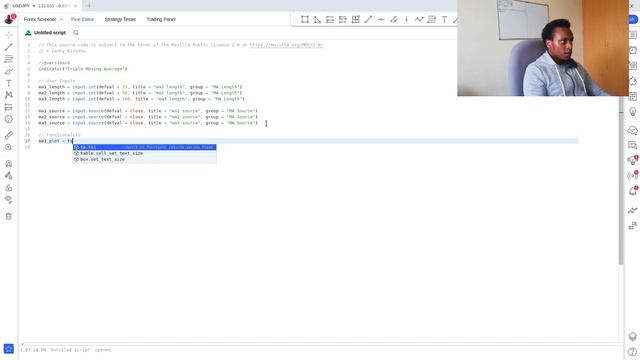Select the zigzag path favorite tool
This screenshot has width=640, height=360.
pyautogui.click(x=419, y=19)
